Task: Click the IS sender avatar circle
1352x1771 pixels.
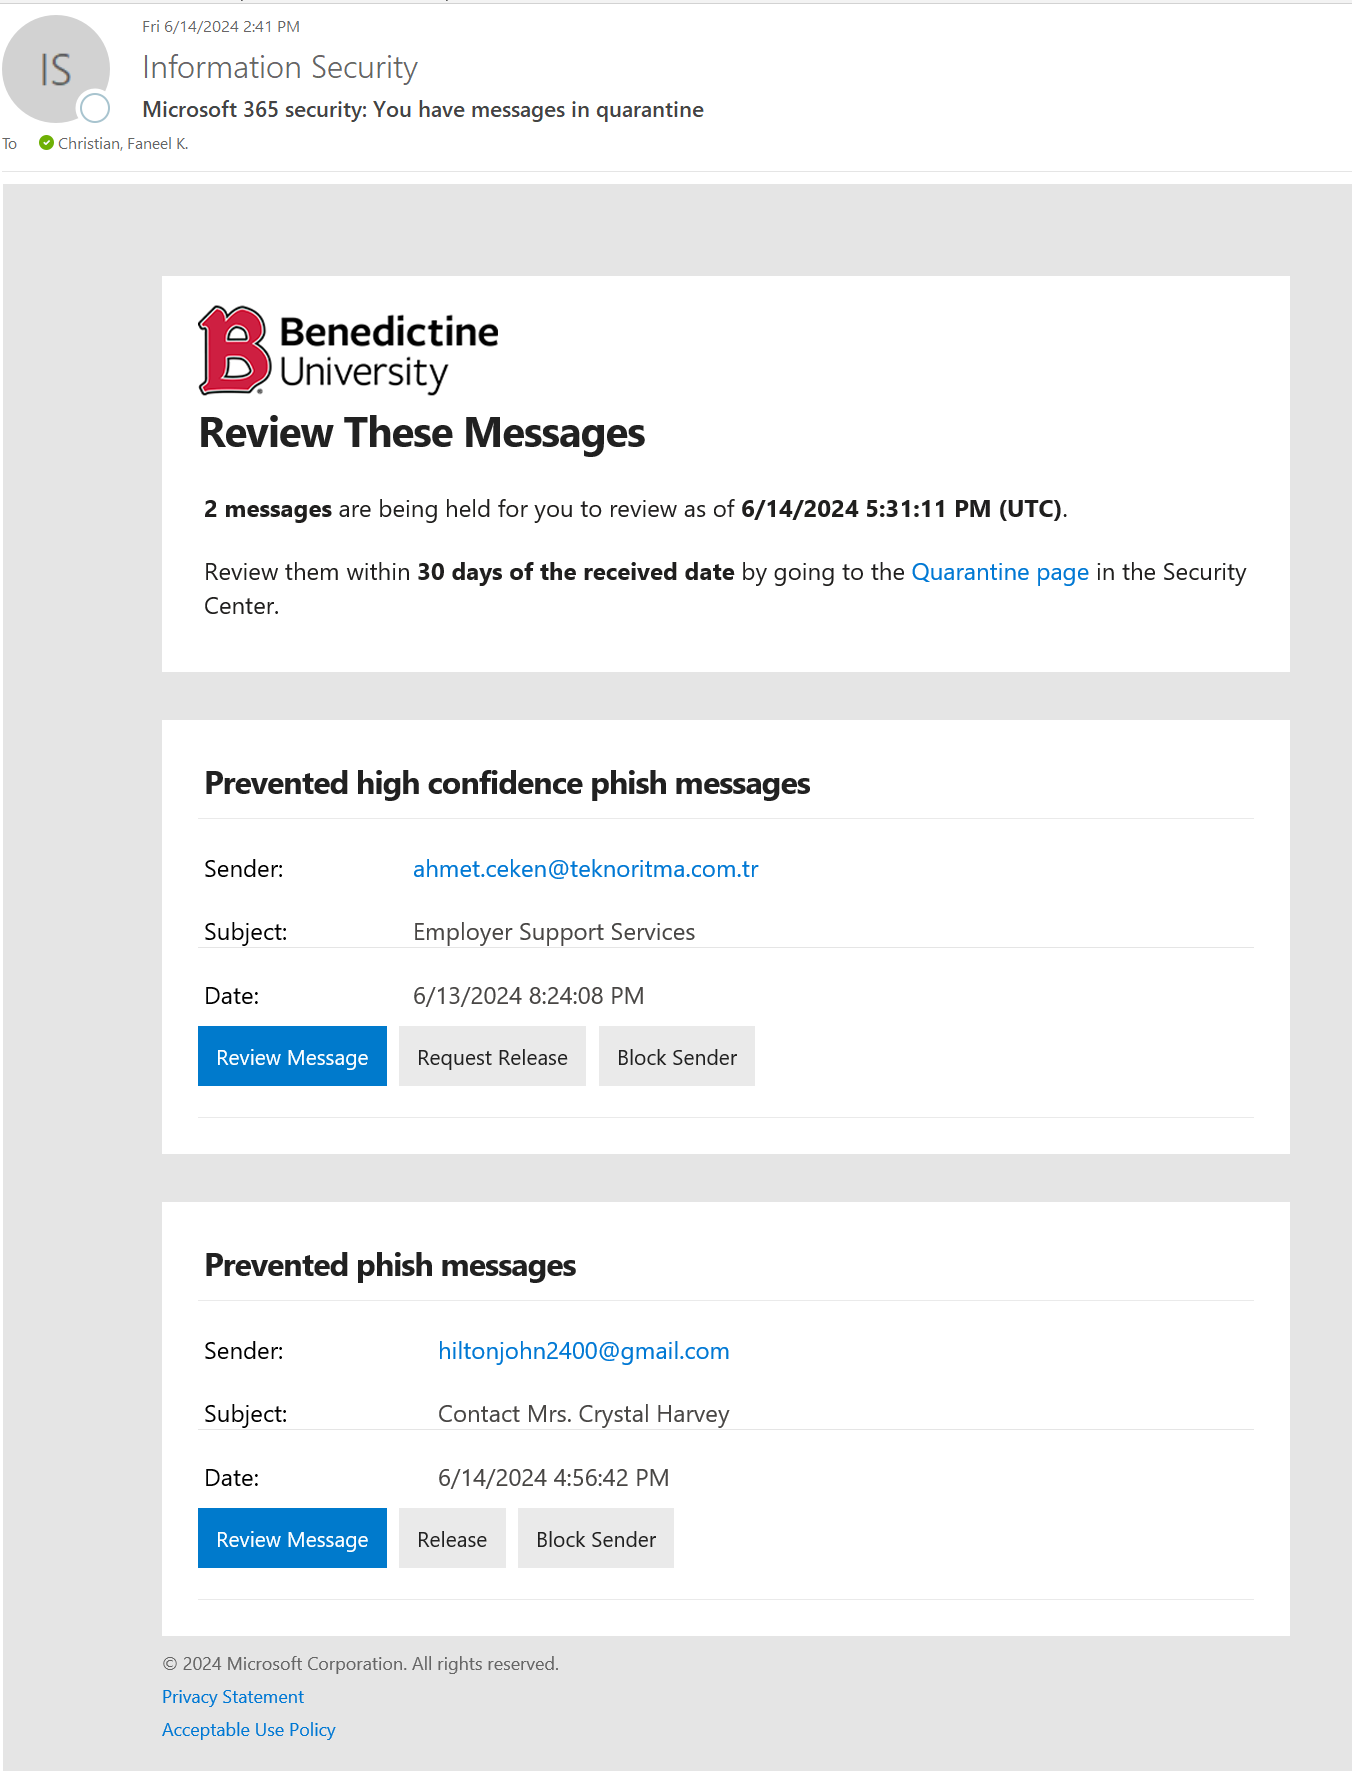Action: (55, 69)
